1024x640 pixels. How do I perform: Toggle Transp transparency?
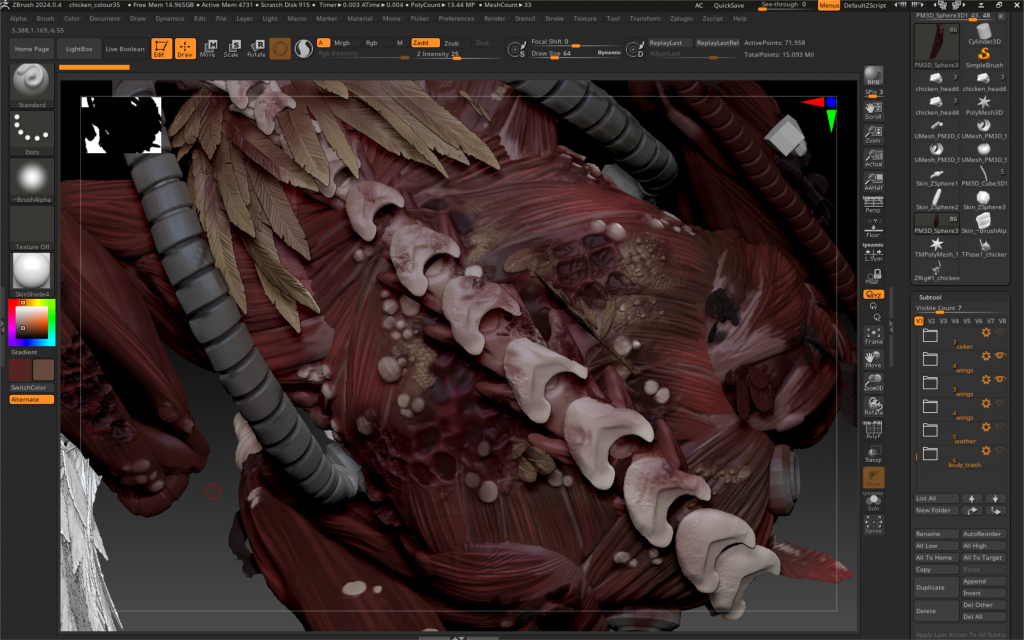873,453
